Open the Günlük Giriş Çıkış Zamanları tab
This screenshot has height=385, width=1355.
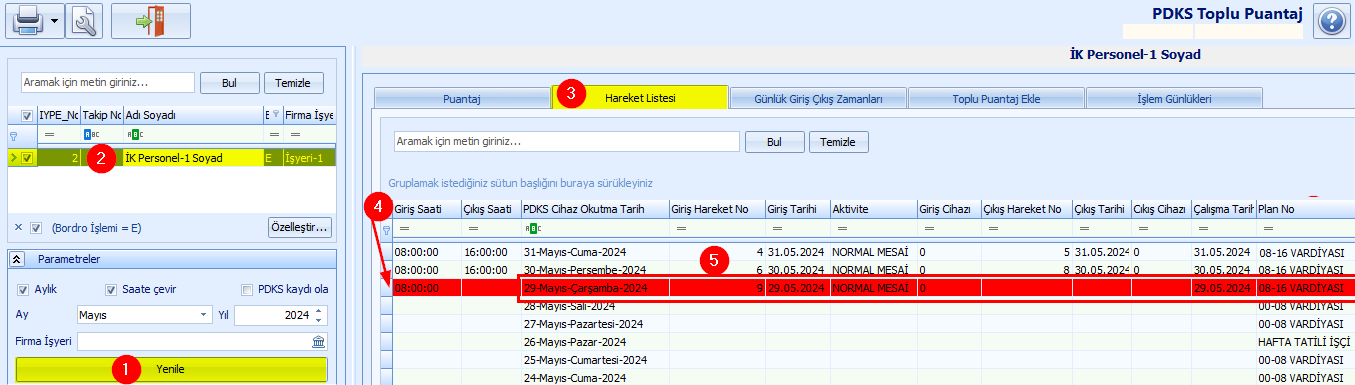pyautogui.click(x=819, y=98)
